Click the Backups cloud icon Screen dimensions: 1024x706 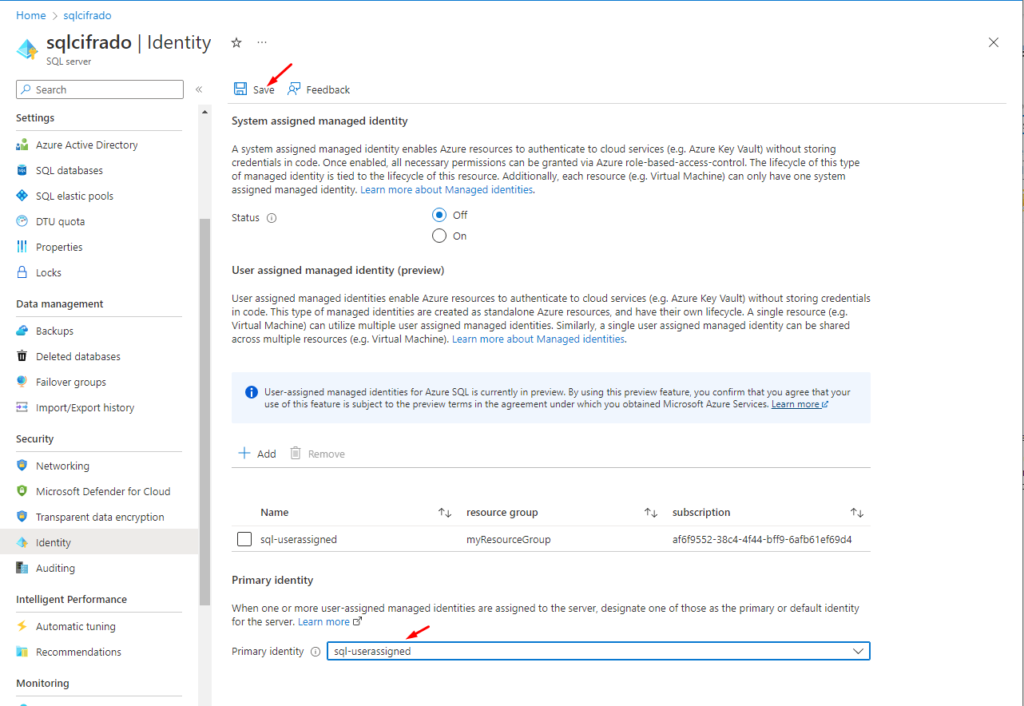[x=22, y=330]
